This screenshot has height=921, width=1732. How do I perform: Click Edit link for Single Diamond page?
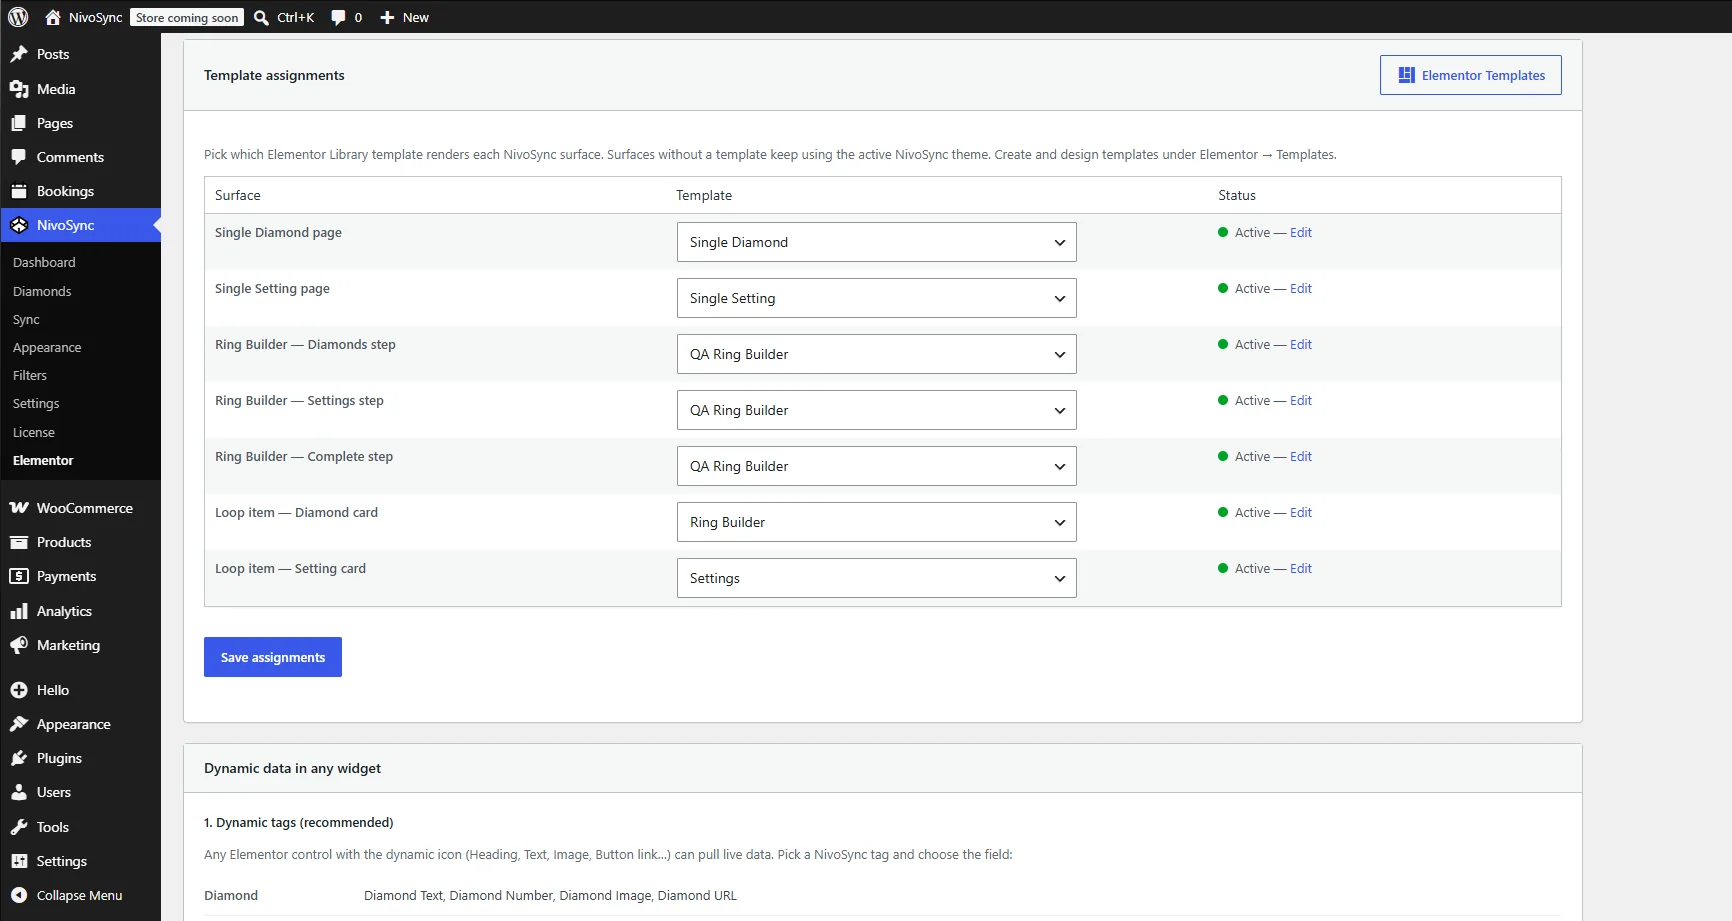click(x=1300, y=232)
